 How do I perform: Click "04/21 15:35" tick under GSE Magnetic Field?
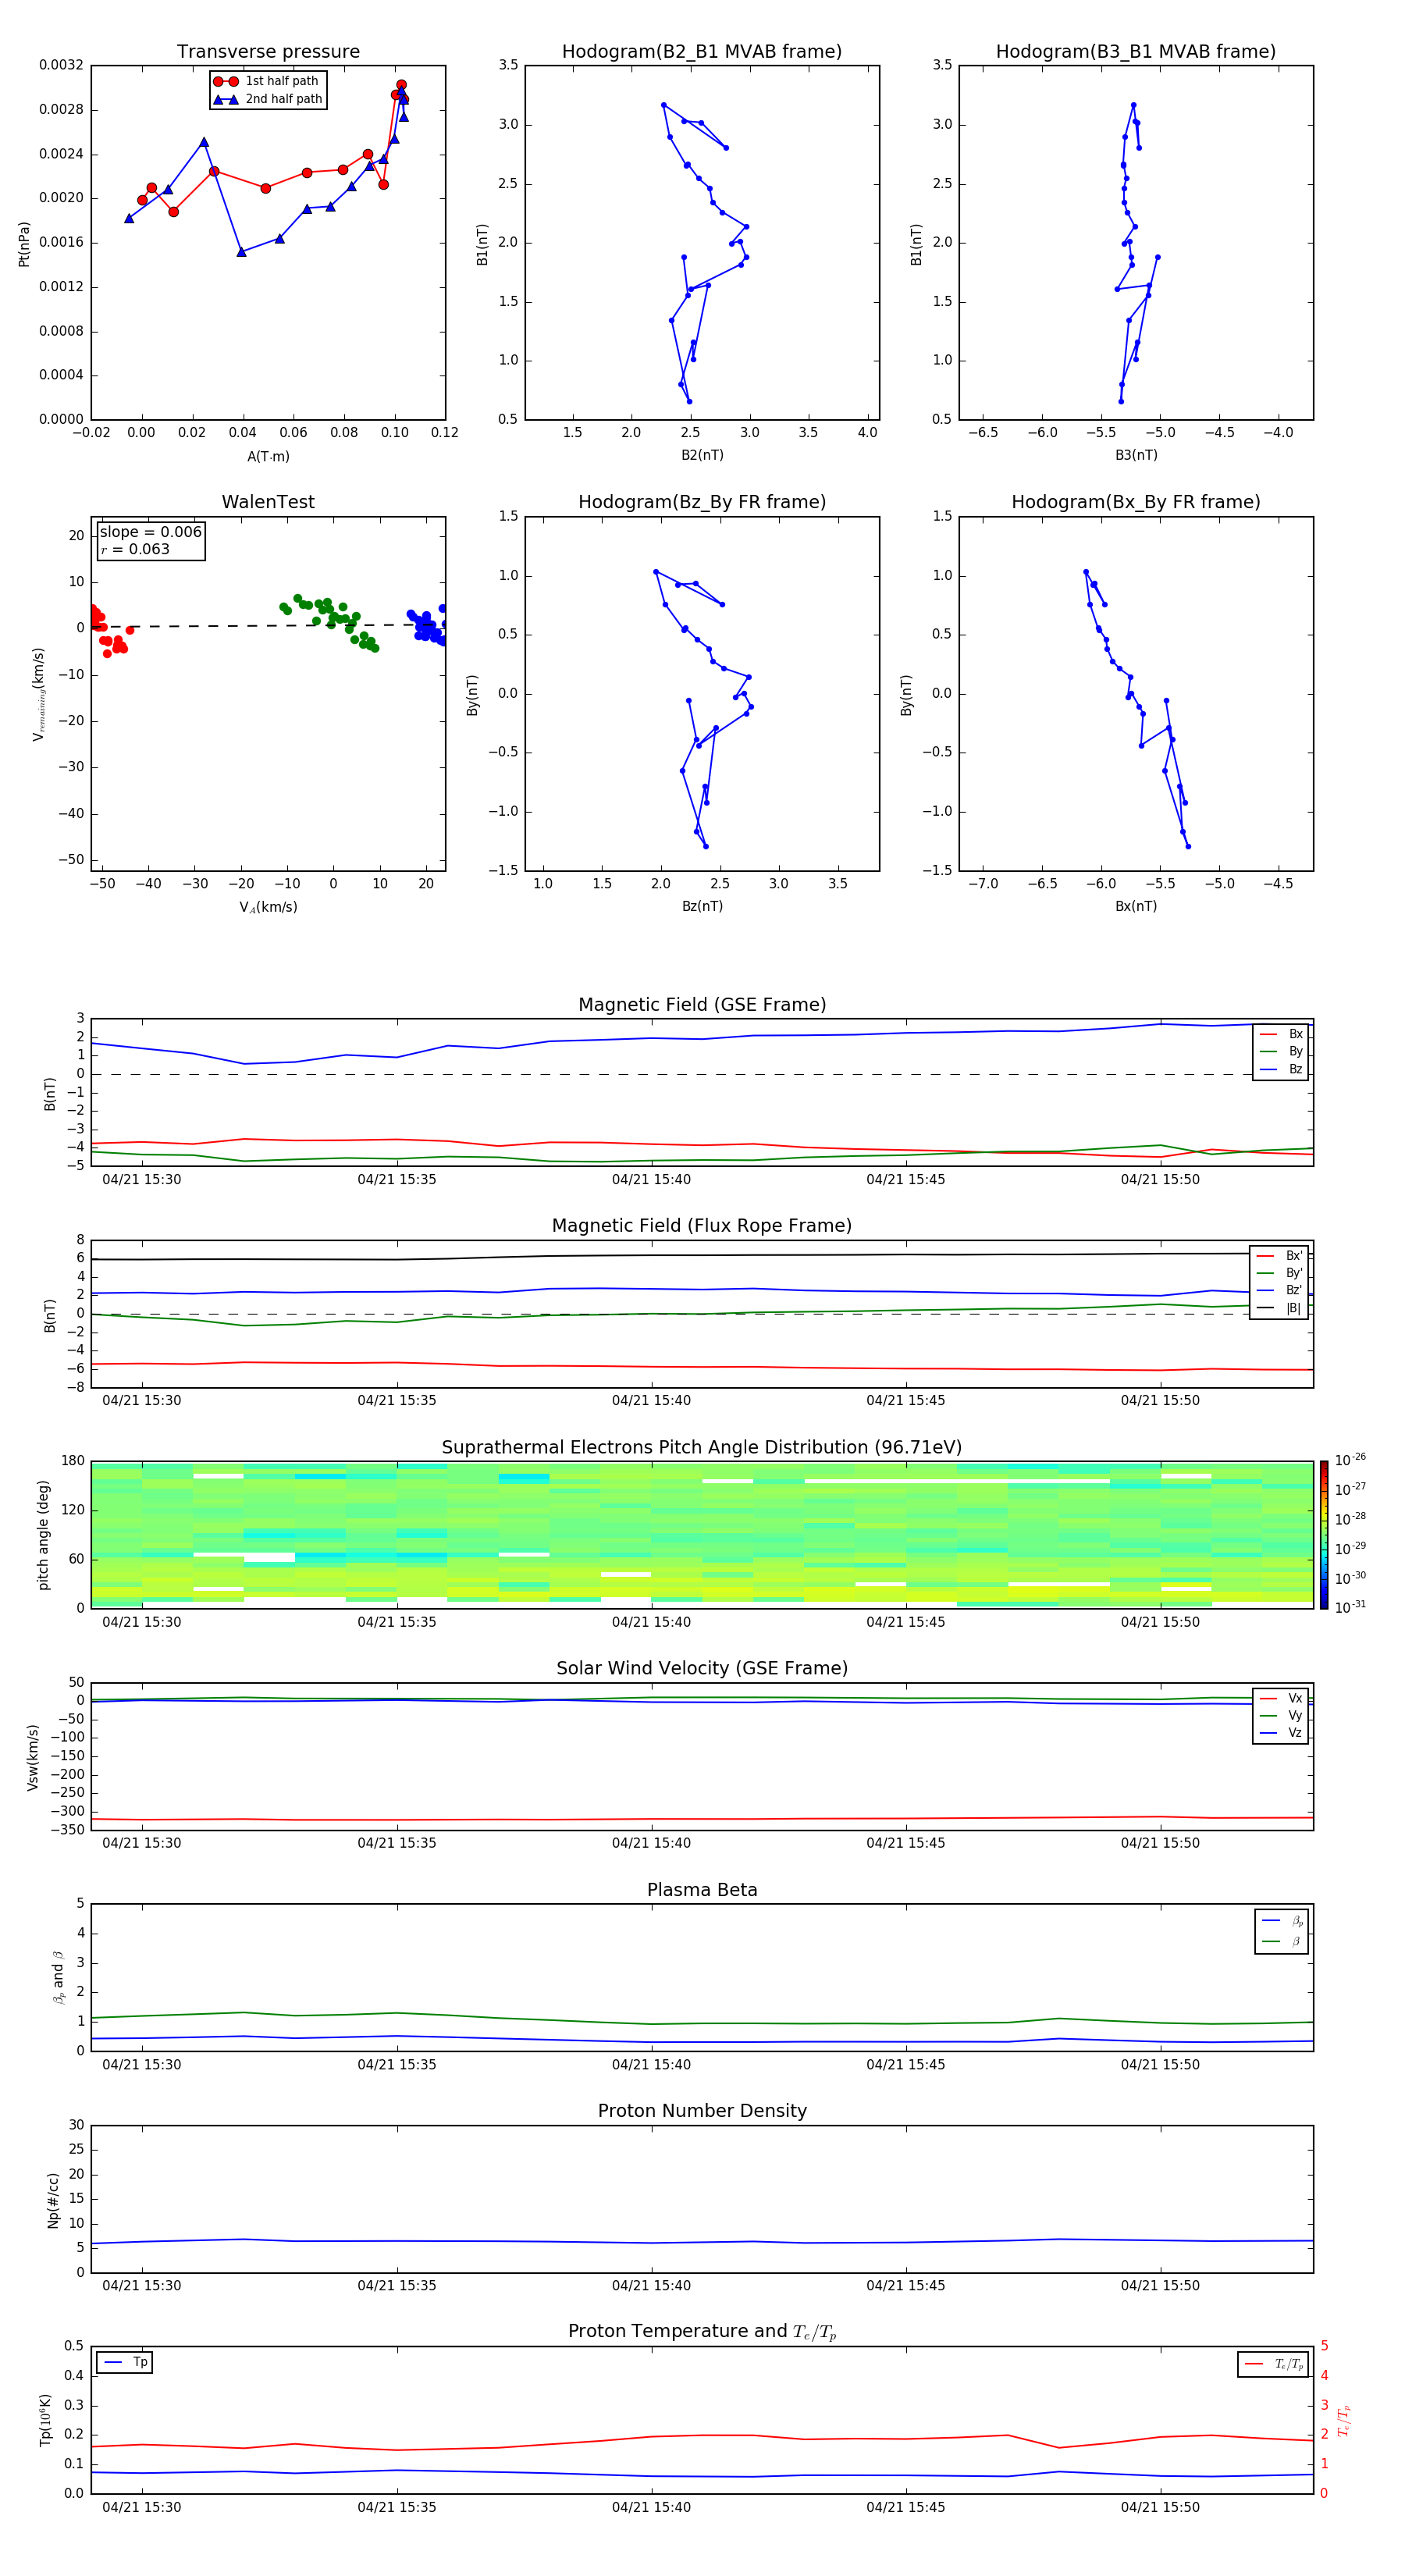coord(397,1179)
